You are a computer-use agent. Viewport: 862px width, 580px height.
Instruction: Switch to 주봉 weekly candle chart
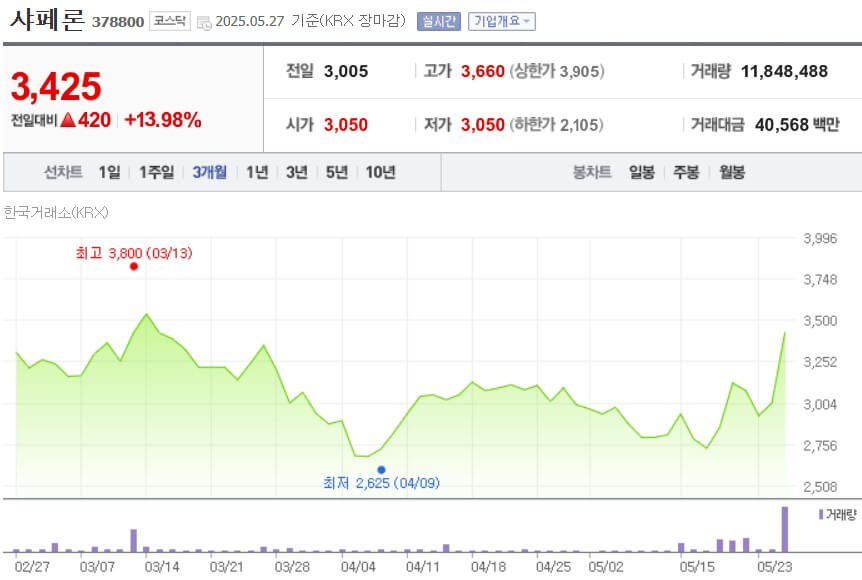click(x=687, y=172)
